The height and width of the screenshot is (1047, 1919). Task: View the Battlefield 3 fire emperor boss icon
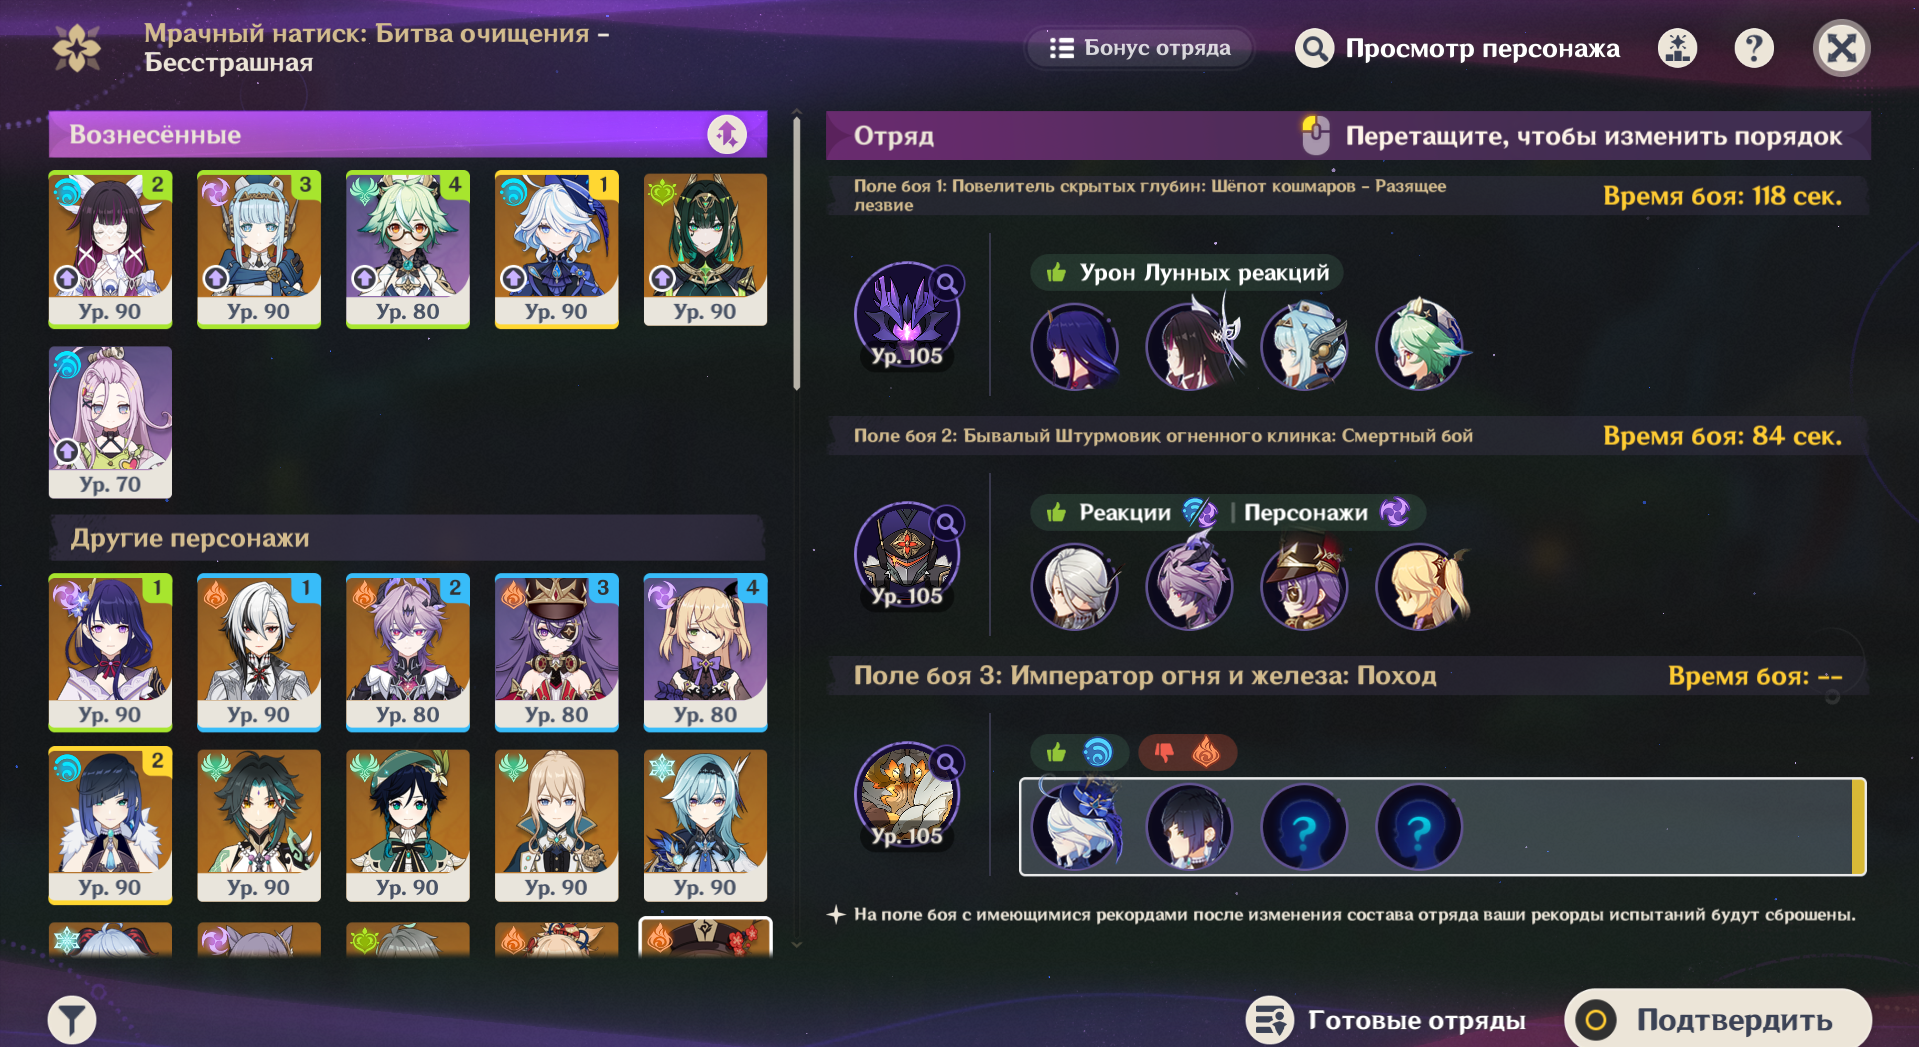pyautogui.click(x=907, y=794)
